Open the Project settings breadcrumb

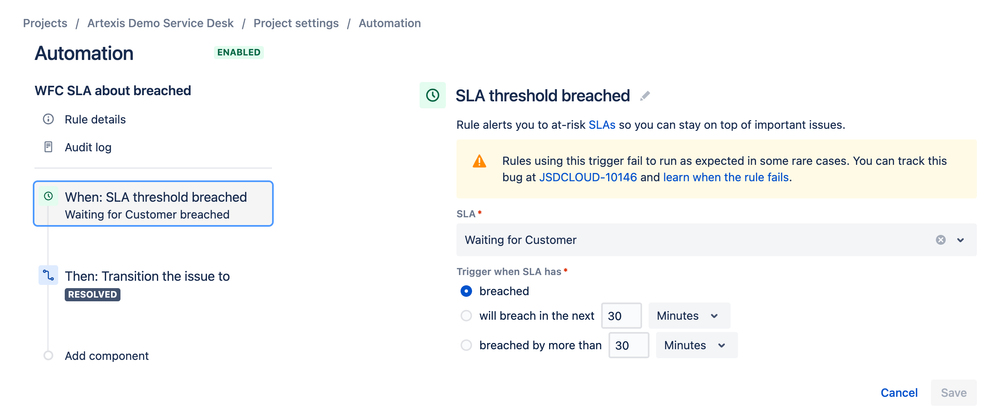click(x=296, y=23)
